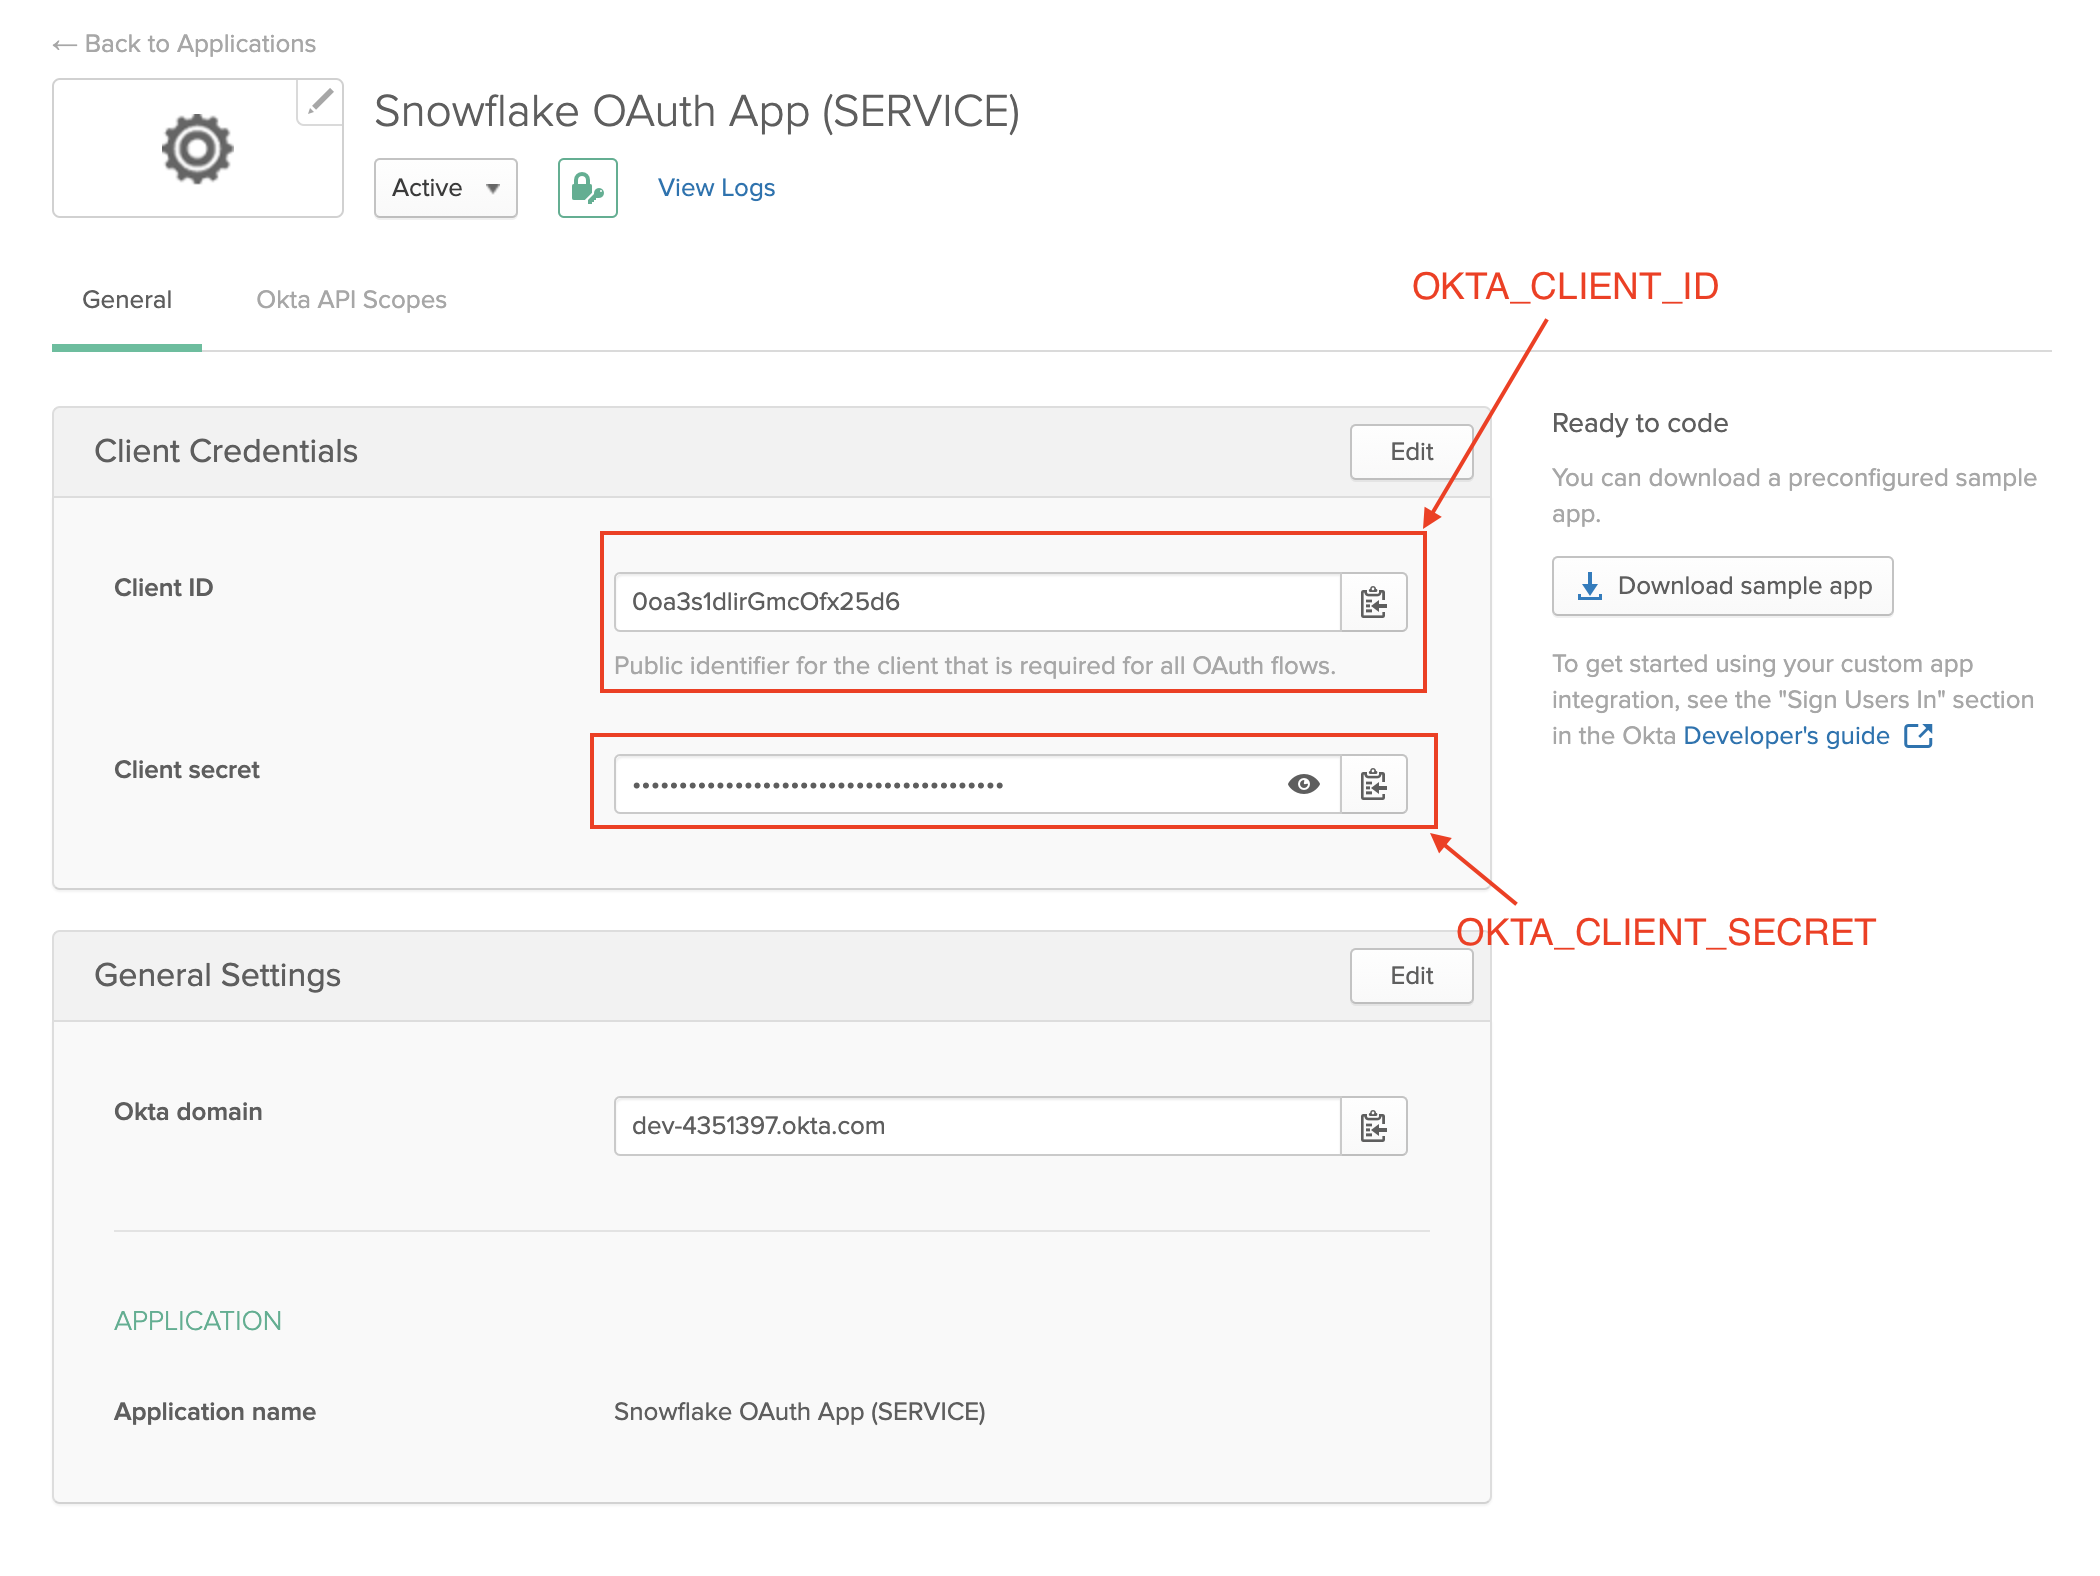The height and width of the screenshot is (1576, 2100).
Task: Open the Okta Developer's guide link
Action: click(x=1787, y=736)
